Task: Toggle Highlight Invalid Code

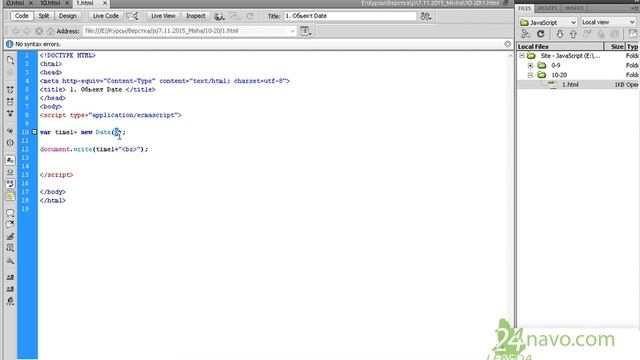Action: point(10,172)
